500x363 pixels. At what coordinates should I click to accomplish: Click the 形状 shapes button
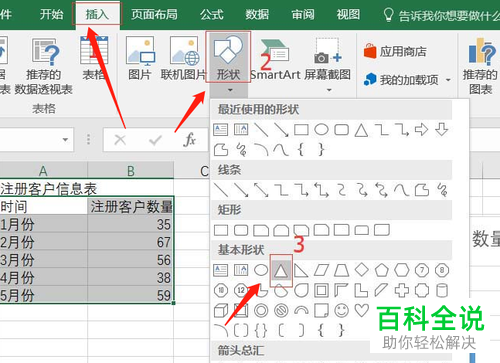coord(228,57)
